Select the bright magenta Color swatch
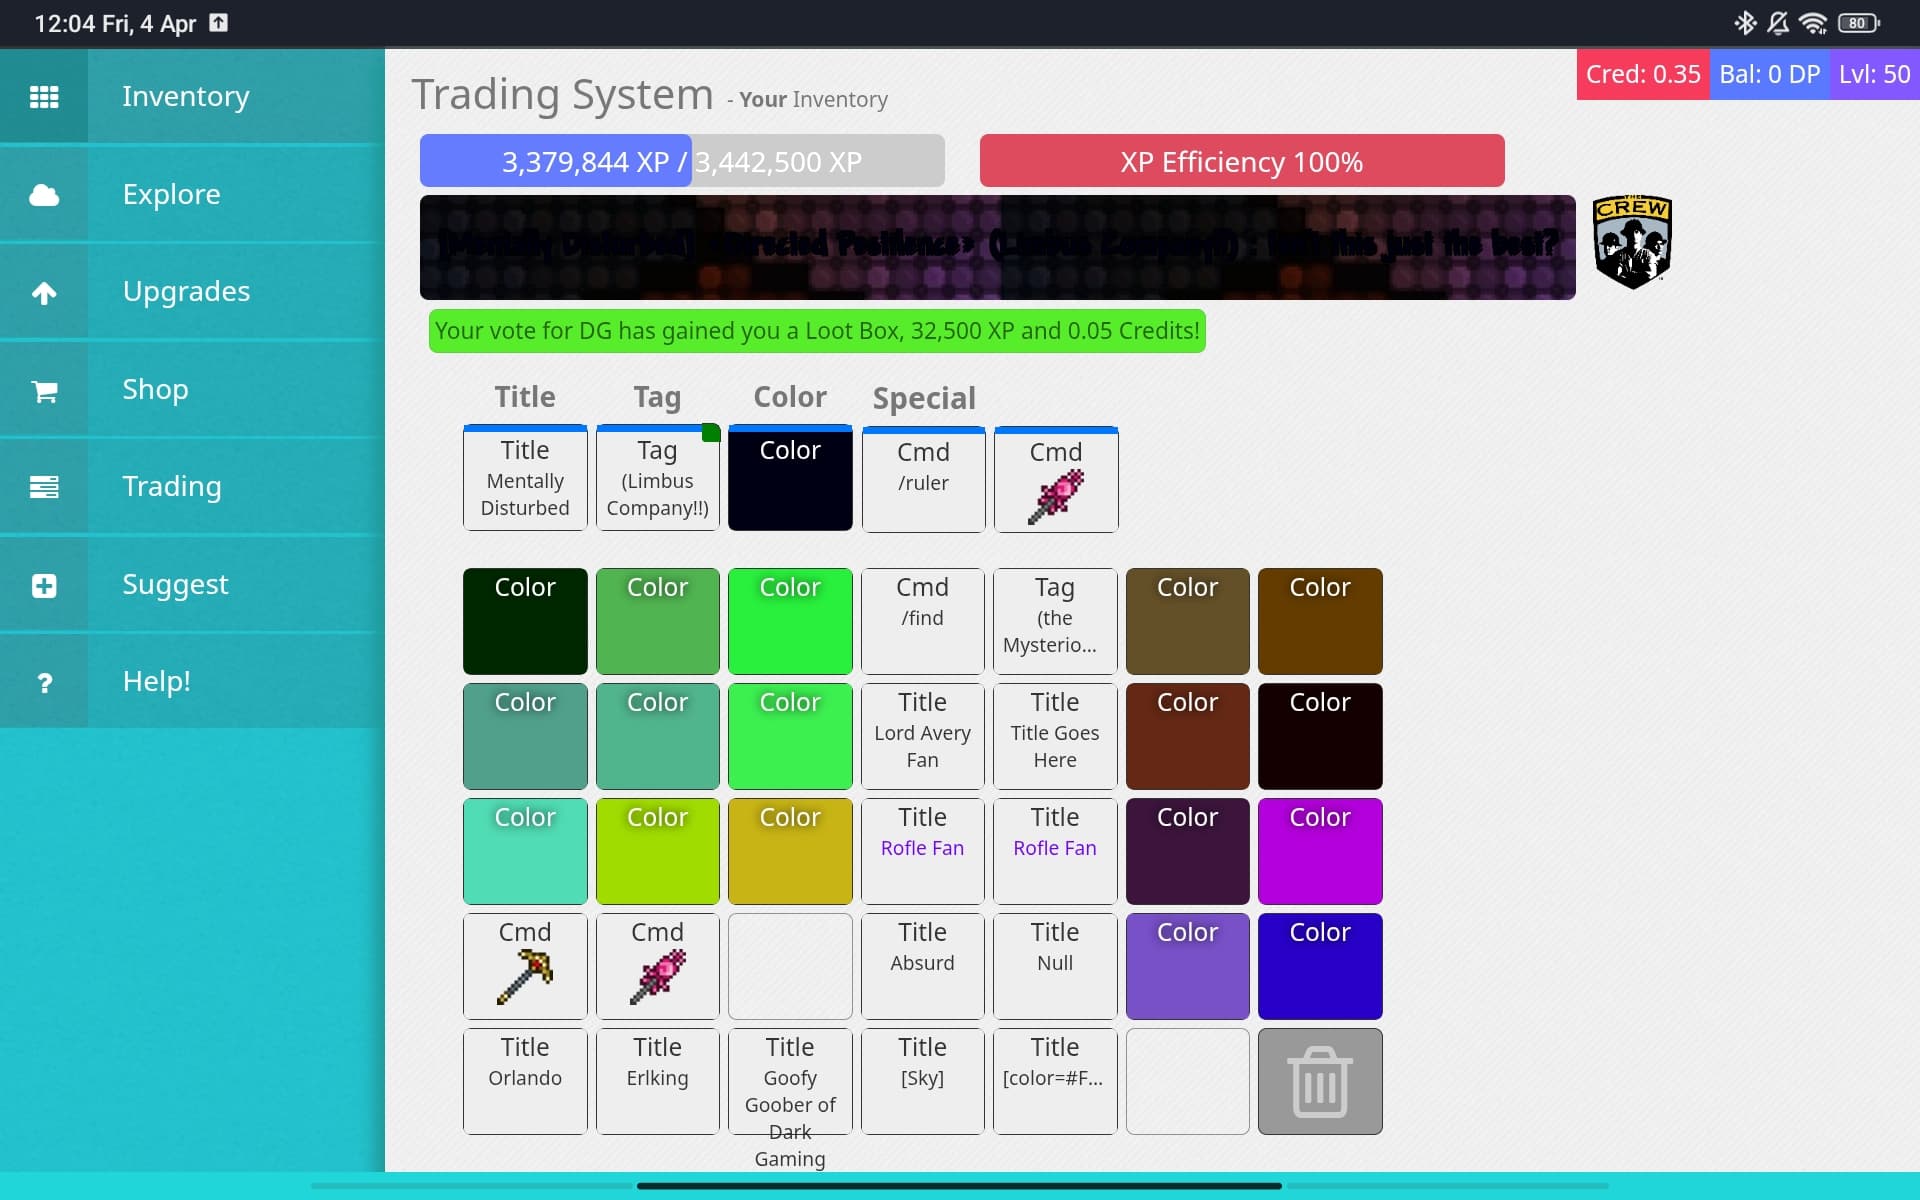The image size is (1920, 1200). 1319,851
